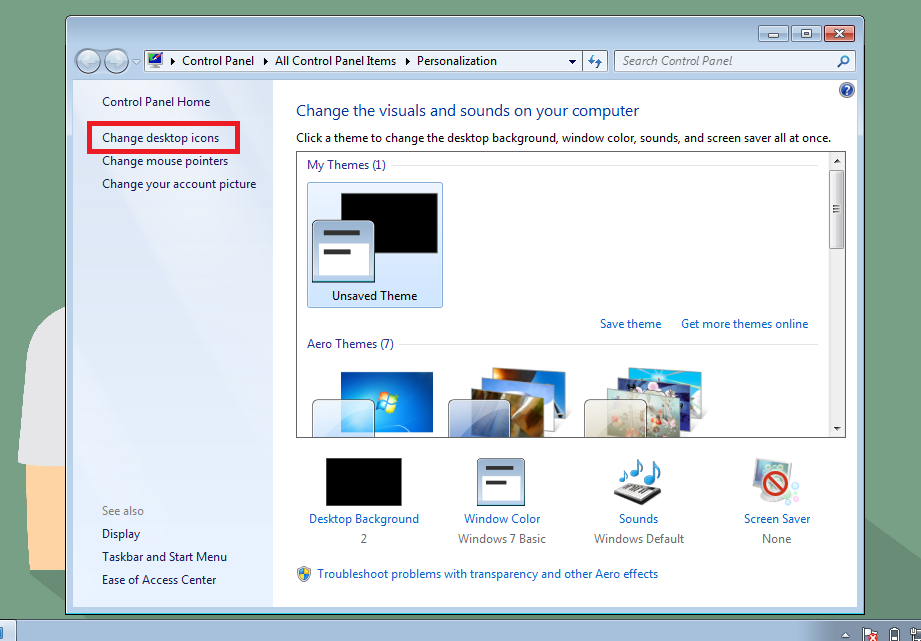921x641 pixels.
Task: Click the power plug icon in tray
Action: click(915, 634)
